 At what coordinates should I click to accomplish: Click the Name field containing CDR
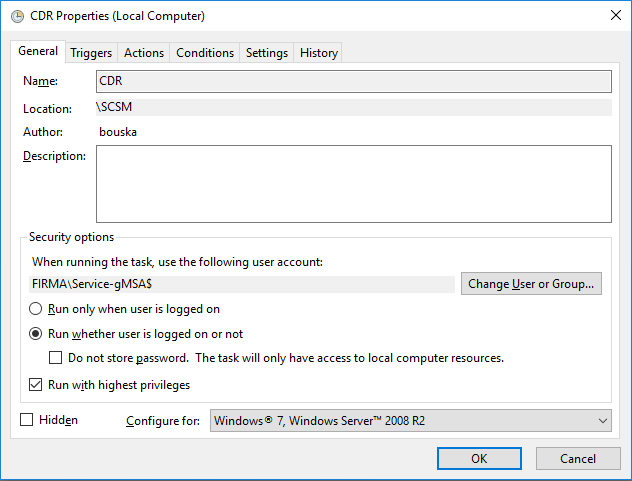point(353,81)
